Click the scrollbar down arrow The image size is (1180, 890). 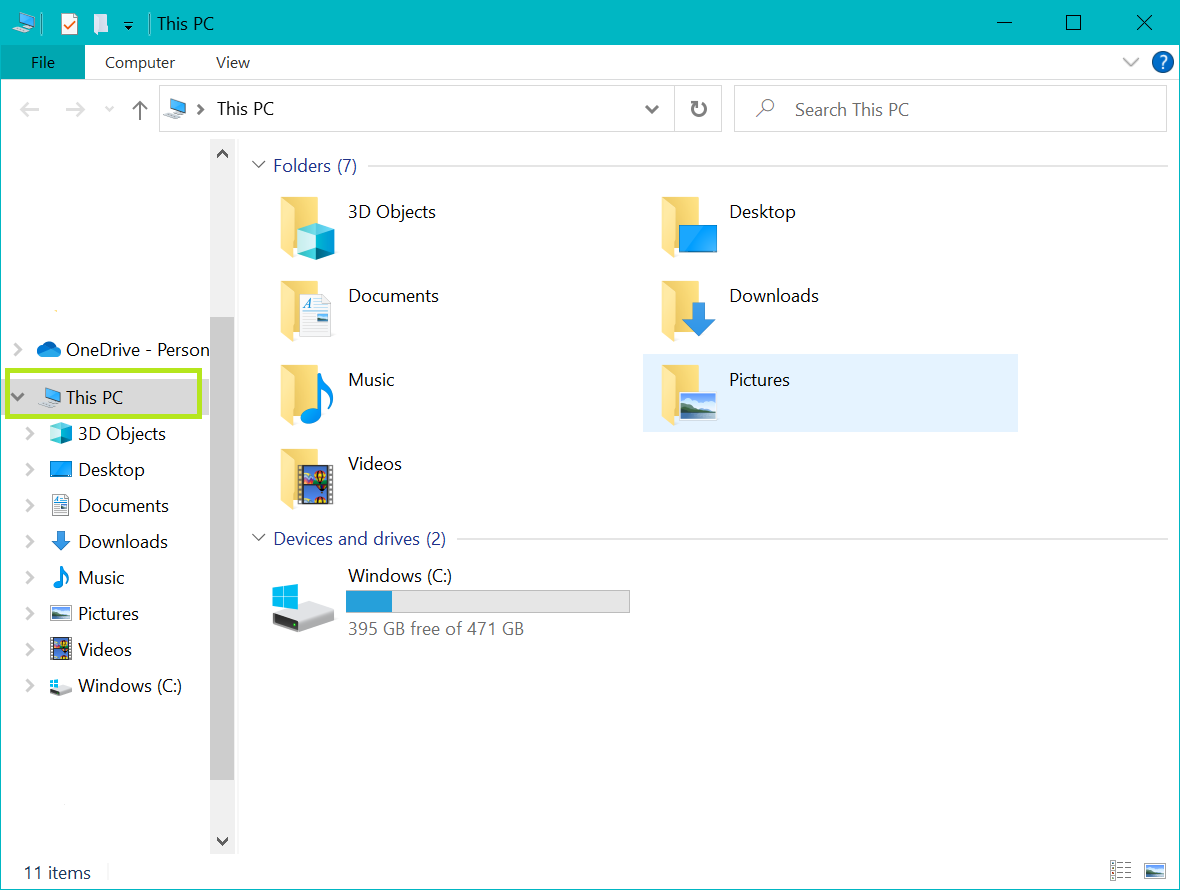coord(222,841)
